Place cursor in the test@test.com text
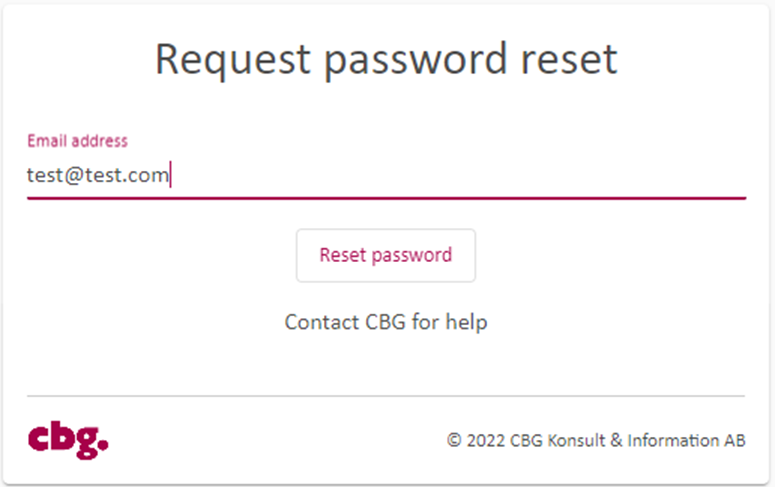 [x=98, y=176]
